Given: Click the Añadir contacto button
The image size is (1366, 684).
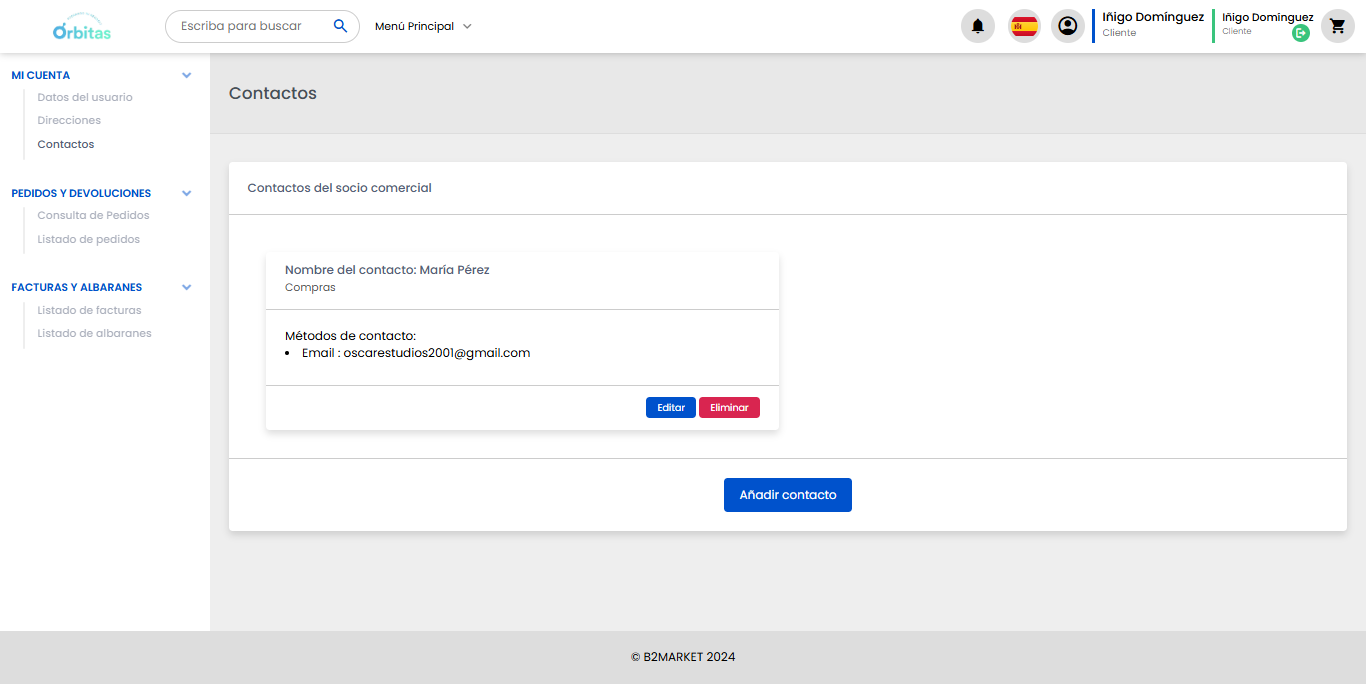Looking at the screenshot, I should coord(787,495).
